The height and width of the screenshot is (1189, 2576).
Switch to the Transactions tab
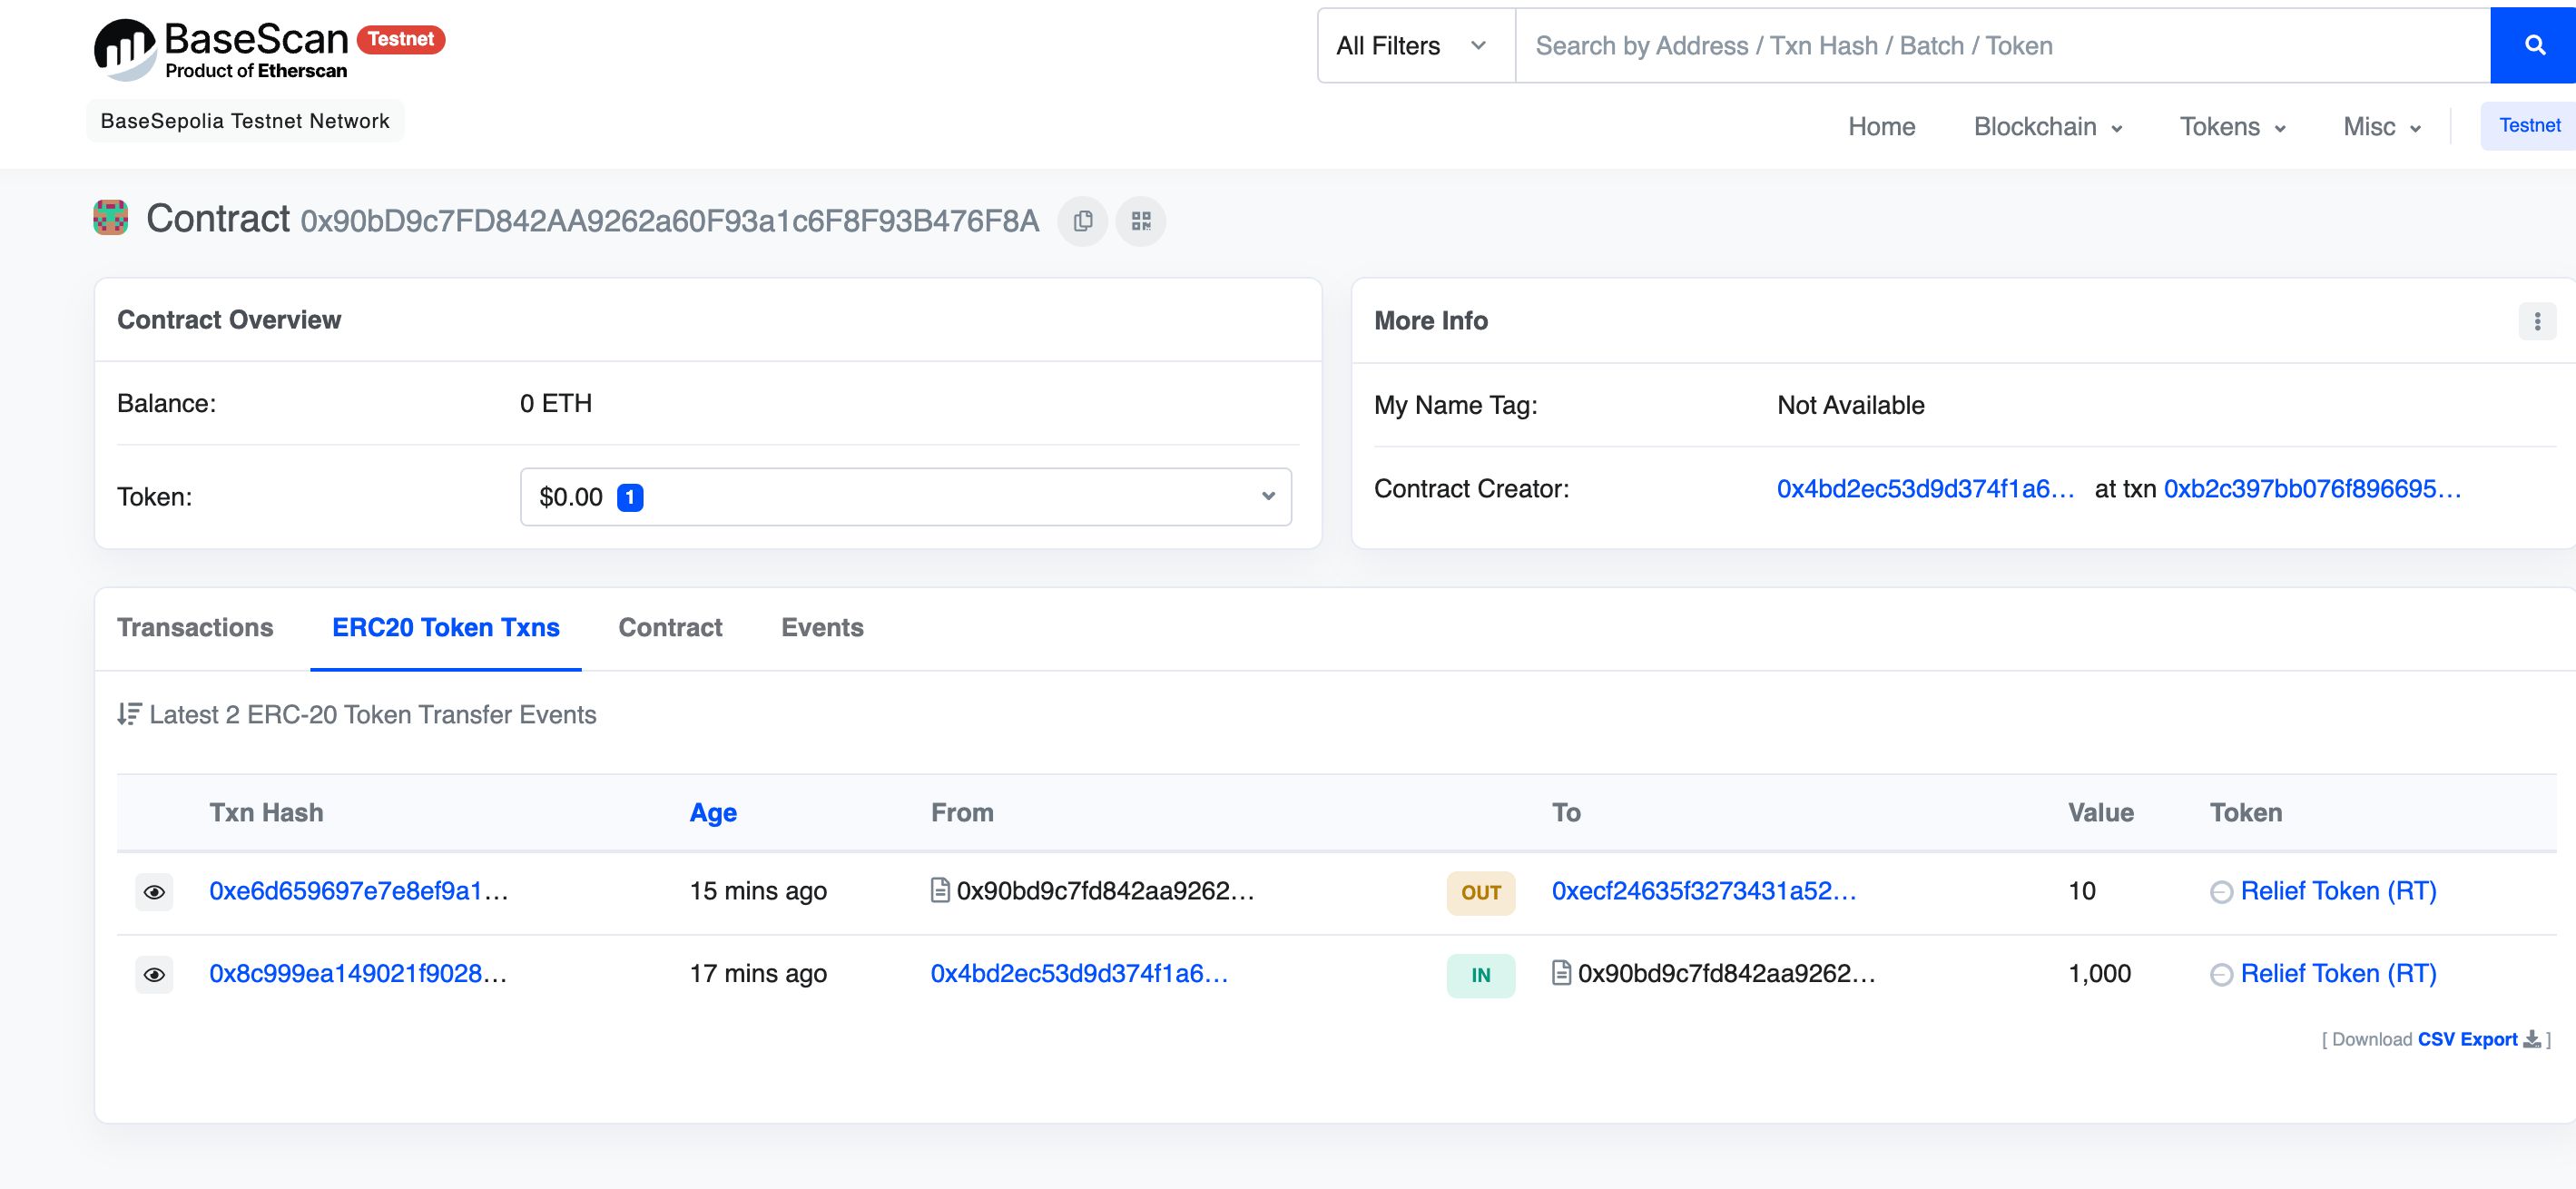[x=195, y=627]
